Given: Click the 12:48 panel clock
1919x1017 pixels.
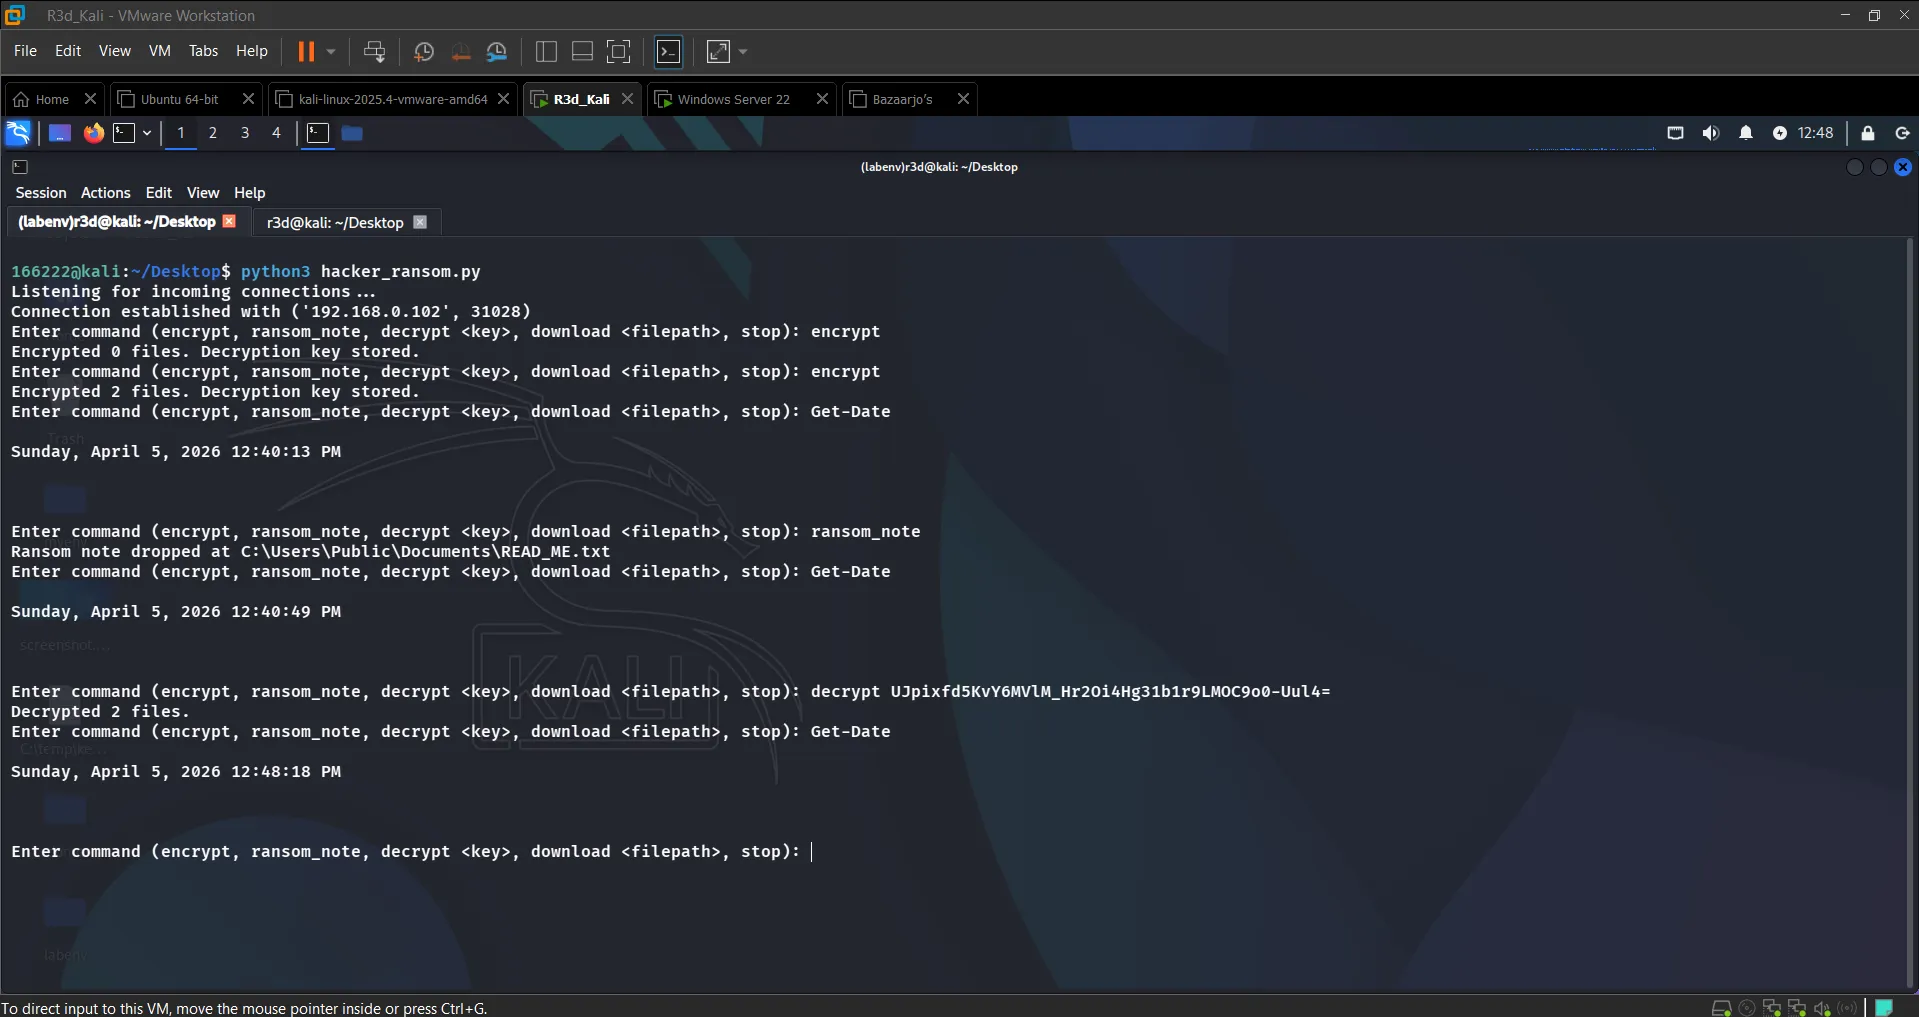Looking at the screenshot, I should (1815, 133).
